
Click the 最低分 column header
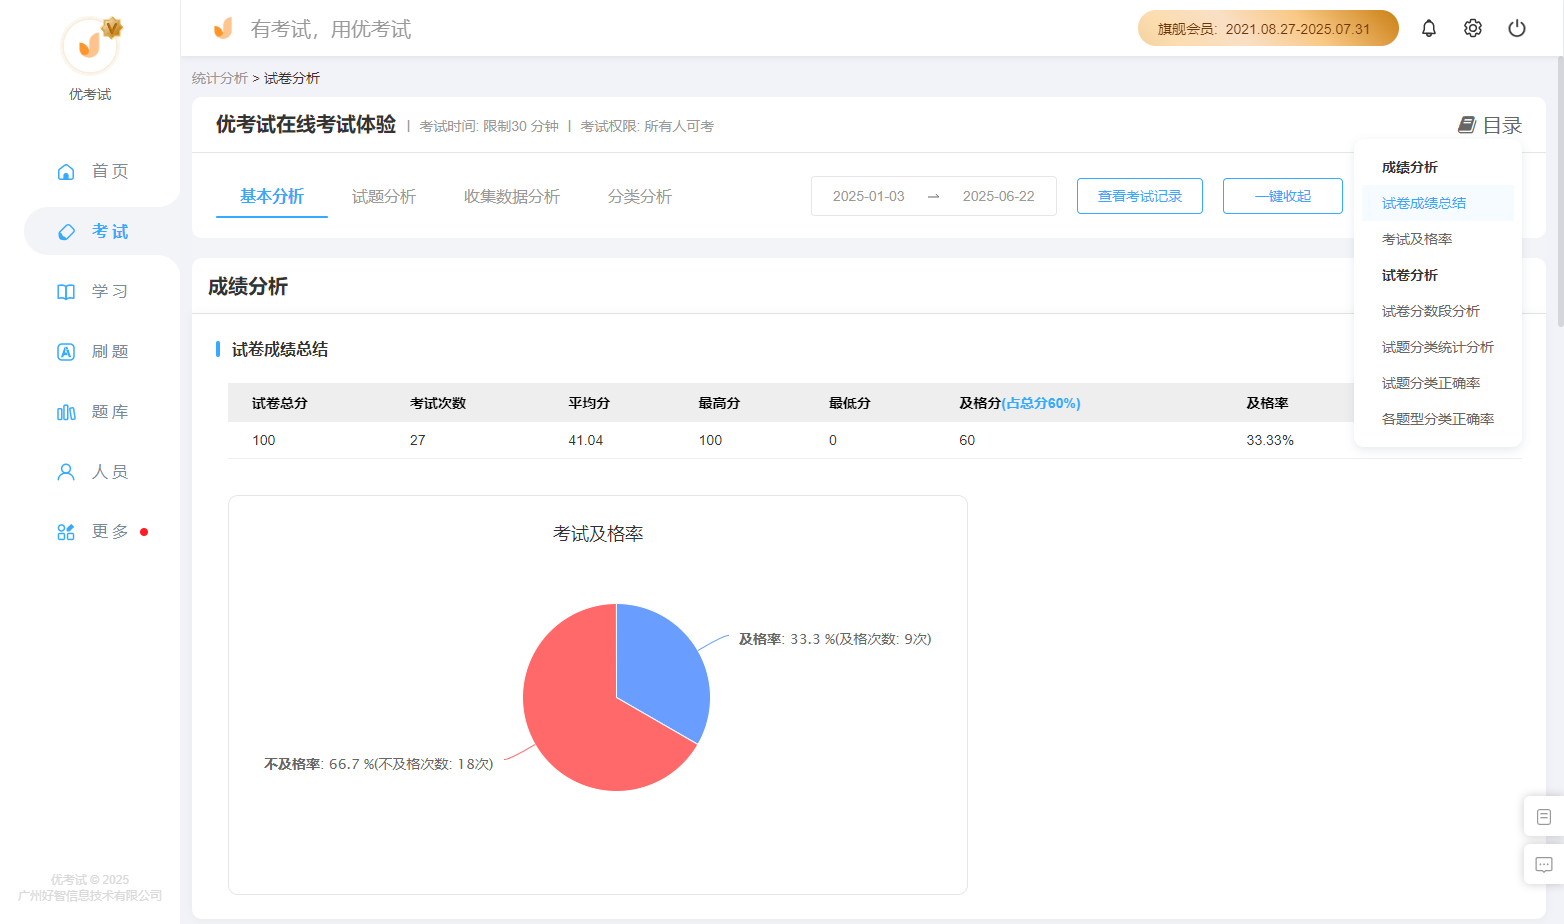850,403
